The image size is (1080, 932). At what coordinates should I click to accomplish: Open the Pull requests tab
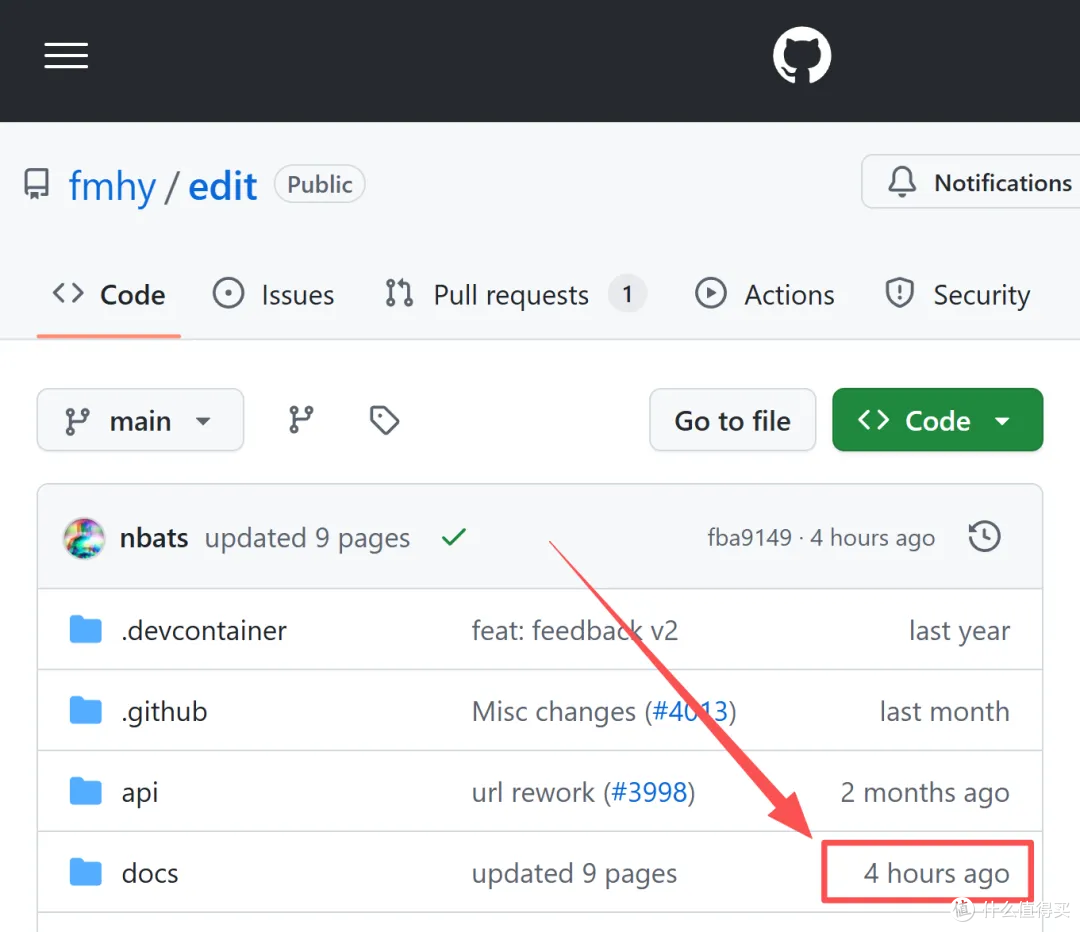515,295
